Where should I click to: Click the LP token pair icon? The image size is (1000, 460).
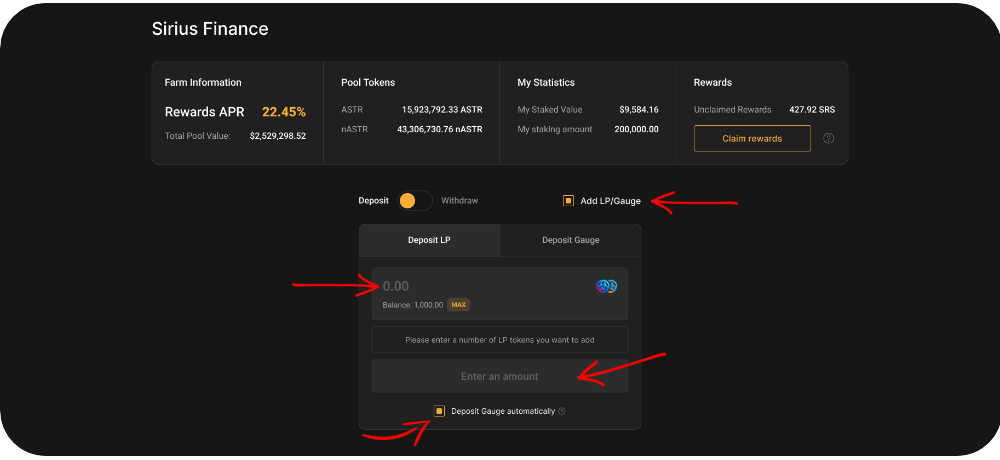pyautogui.click(x=607, y=286)
